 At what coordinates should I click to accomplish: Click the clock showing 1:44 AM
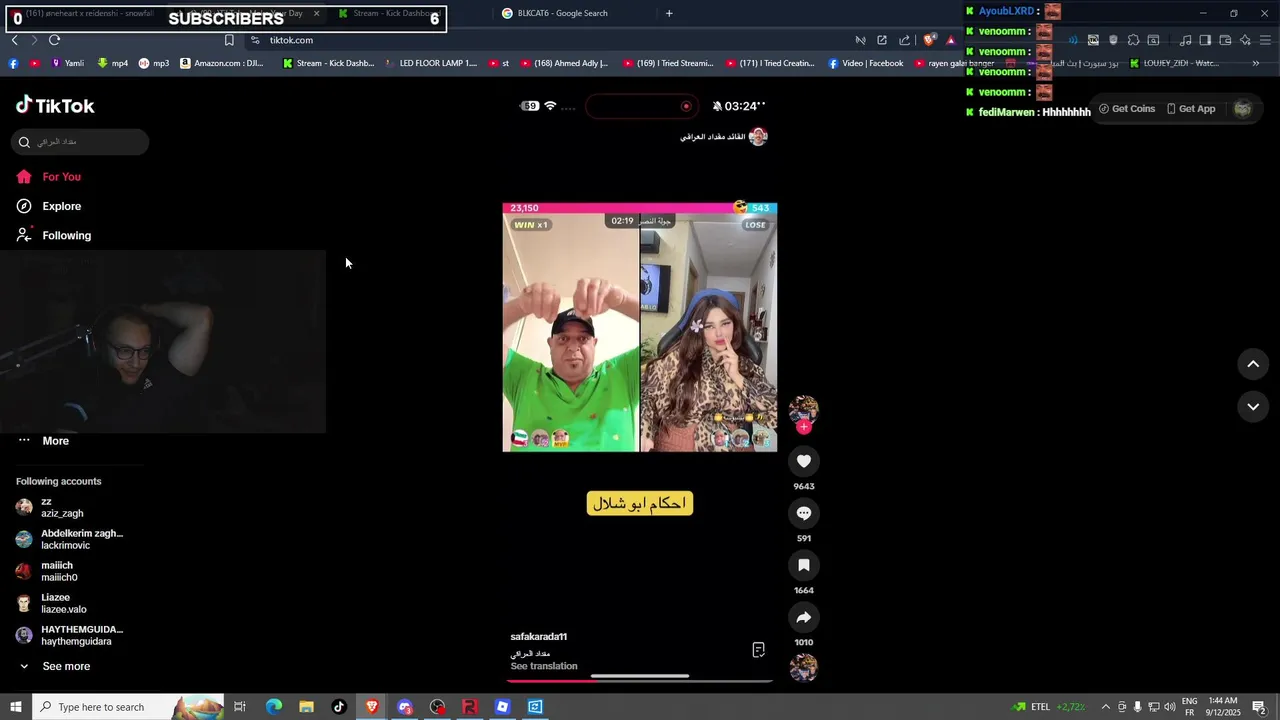(x=1224, y=707)
